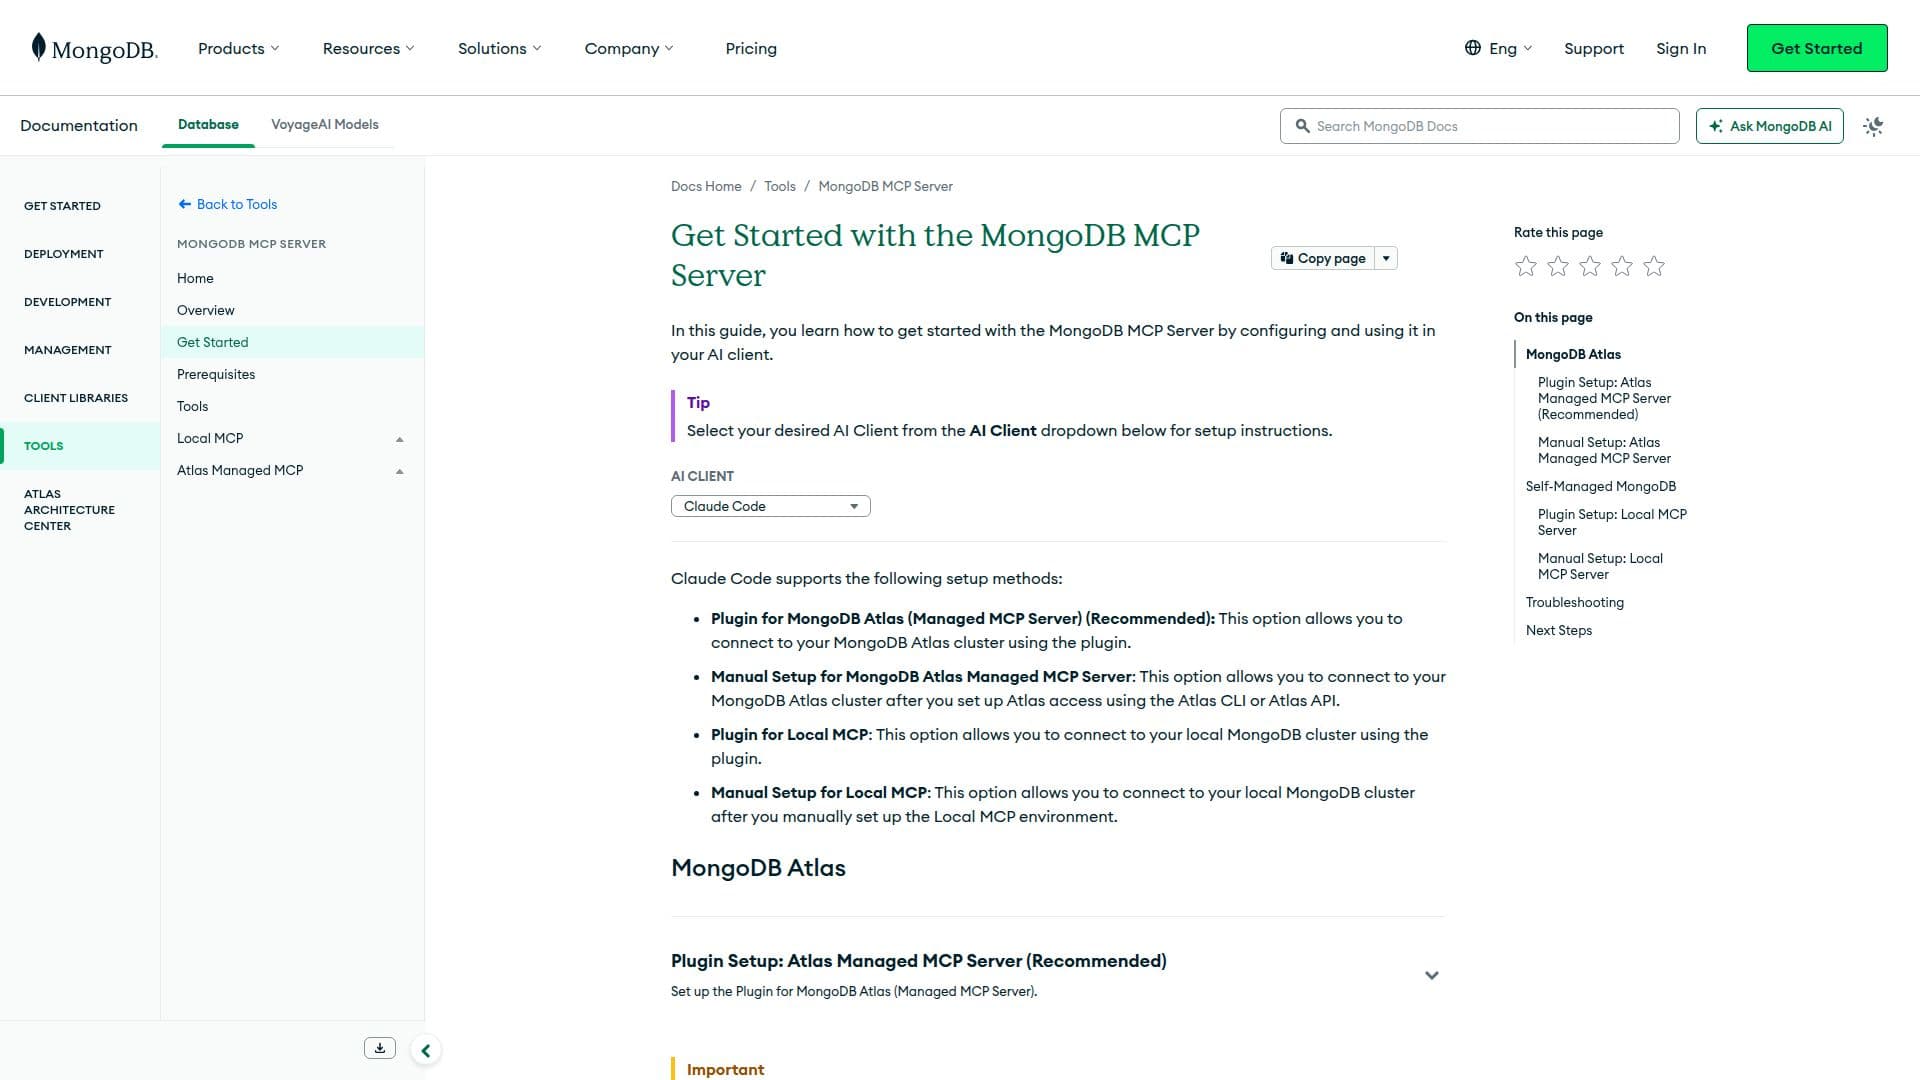The height and width of the screenshot is (1080, 1920).
Task: Rate page with second star
Action: (x=1558, y=266)
